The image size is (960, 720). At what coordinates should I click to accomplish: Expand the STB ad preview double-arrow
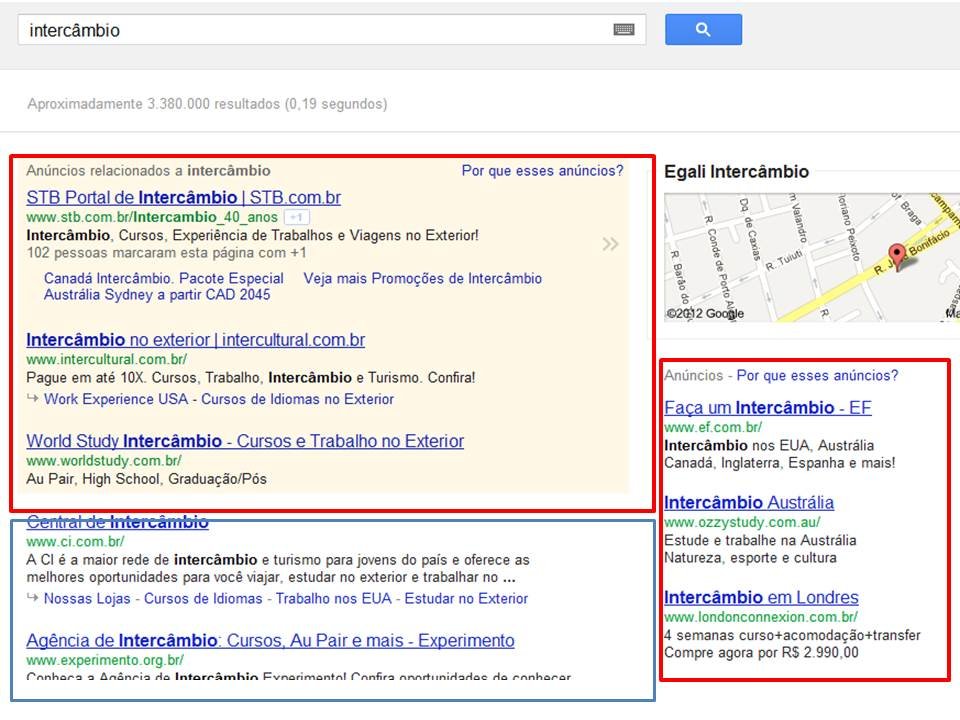pos(610,244)
